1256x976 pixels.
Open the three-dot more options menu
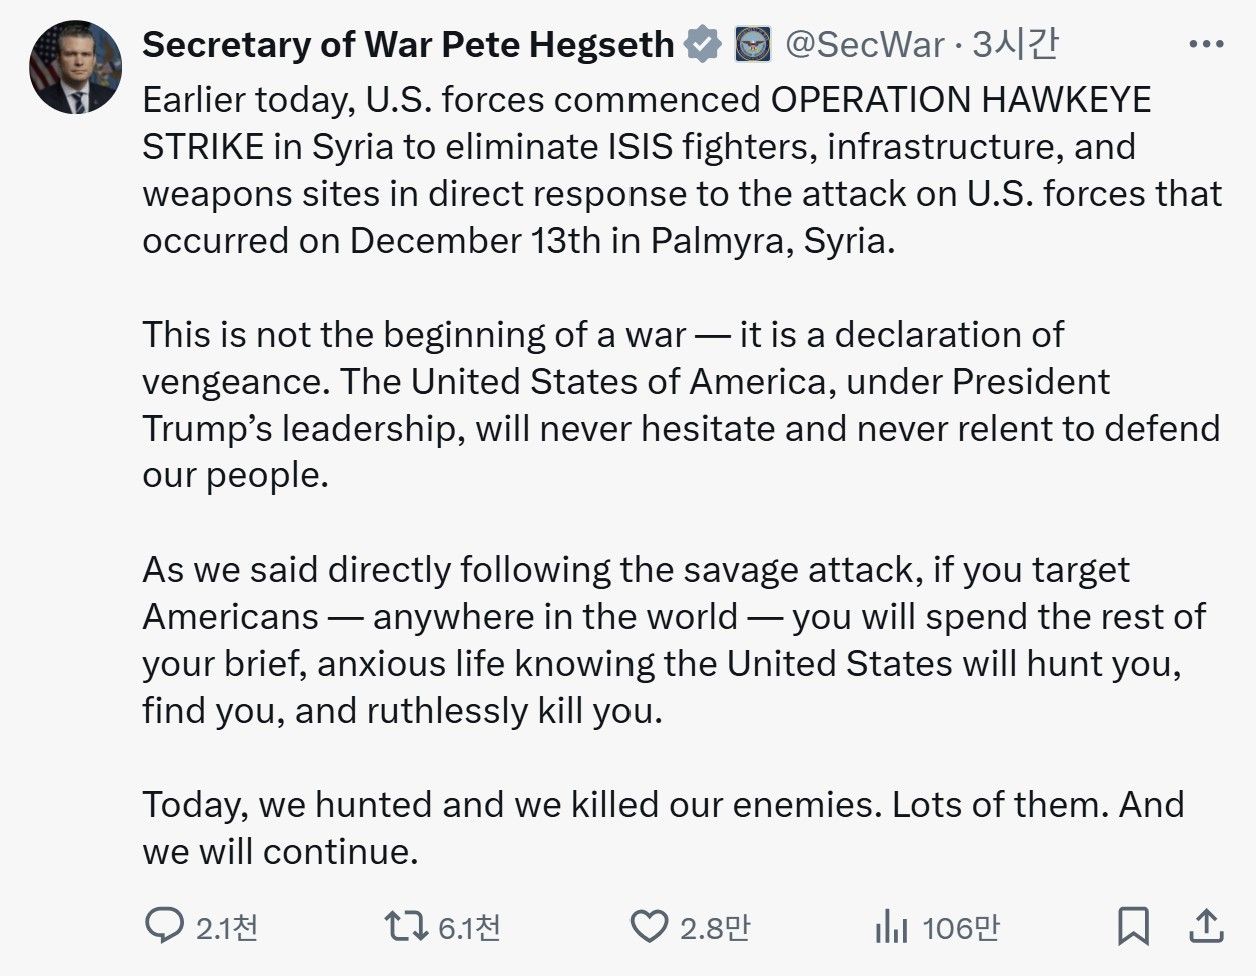pos(1206,45)
